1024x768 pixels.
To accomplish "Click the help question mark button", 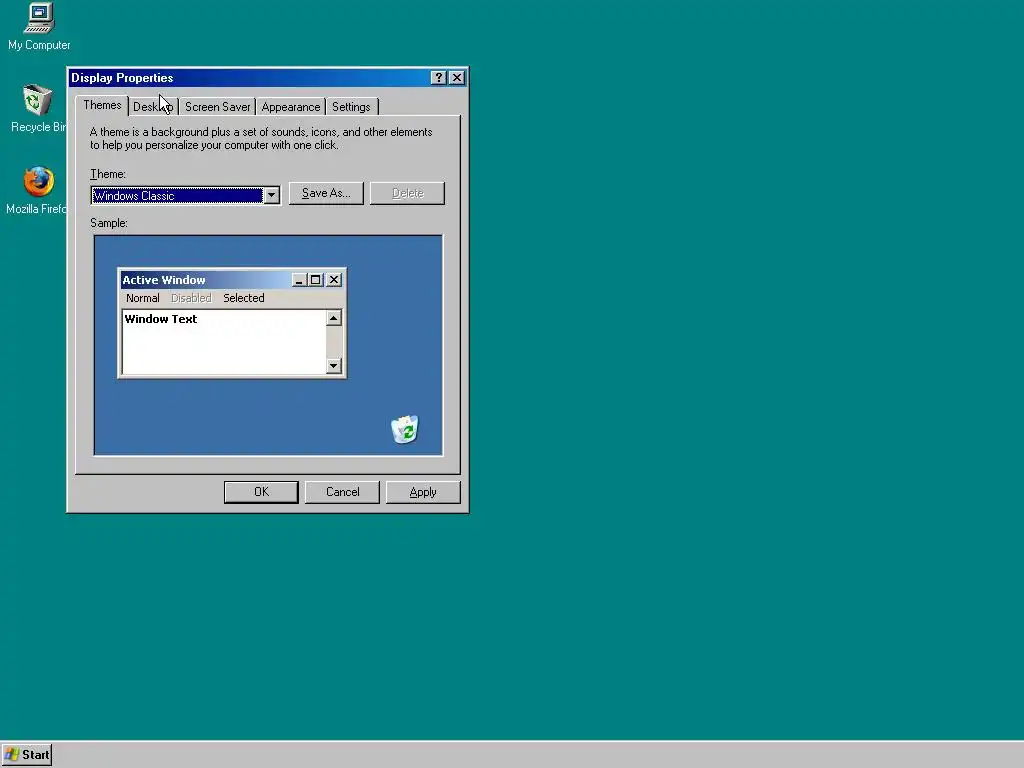I will click(439, 78).
